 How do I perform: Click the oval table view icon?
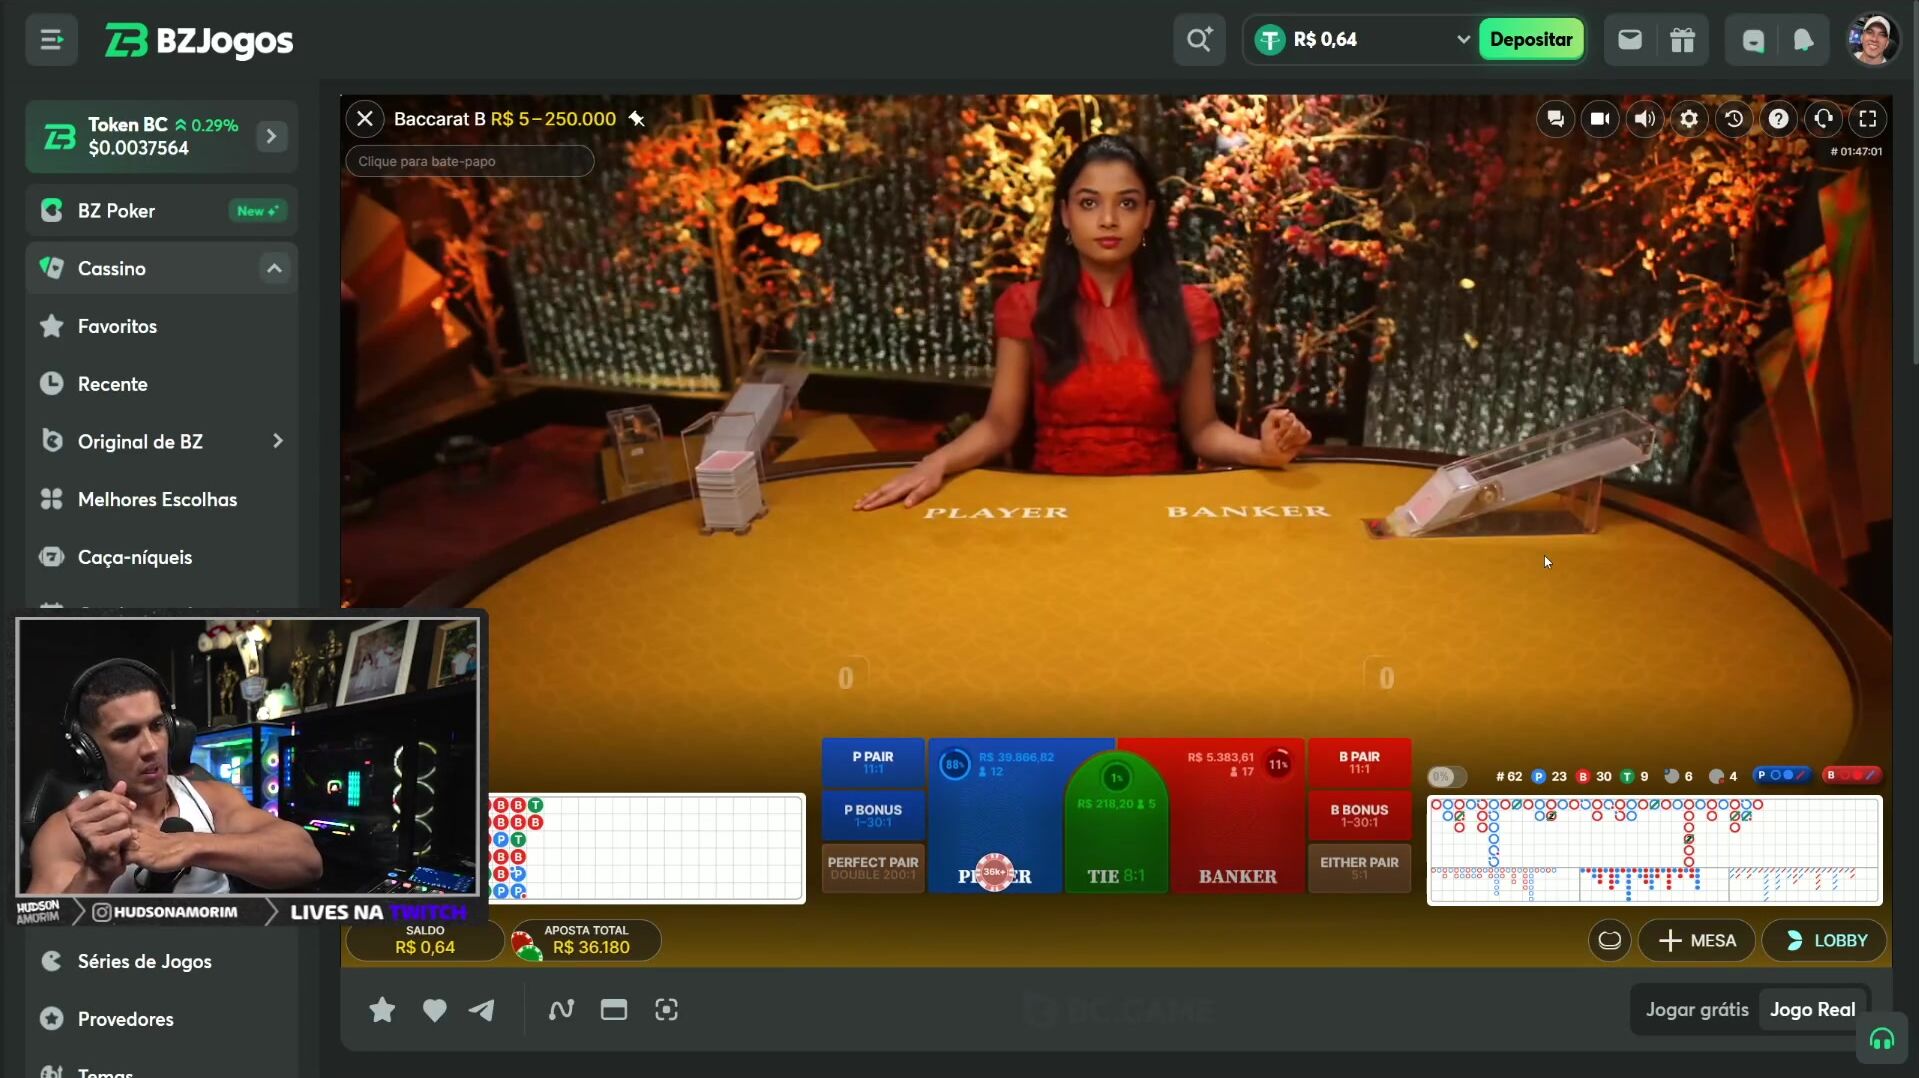coord(1609,940)
